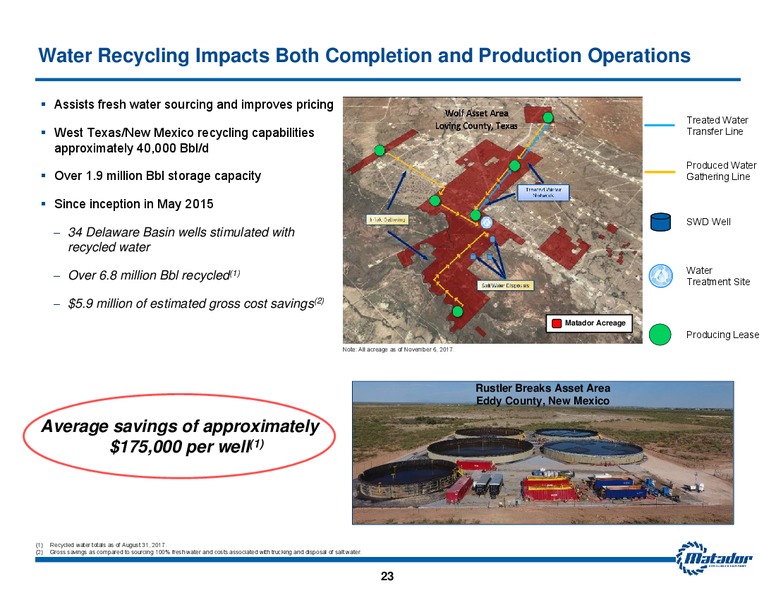Click 'Over 1.9 million Bbl storage capacity'
Image resolution: width=776 pixels, height=600 pixels.
click(157, 176)
